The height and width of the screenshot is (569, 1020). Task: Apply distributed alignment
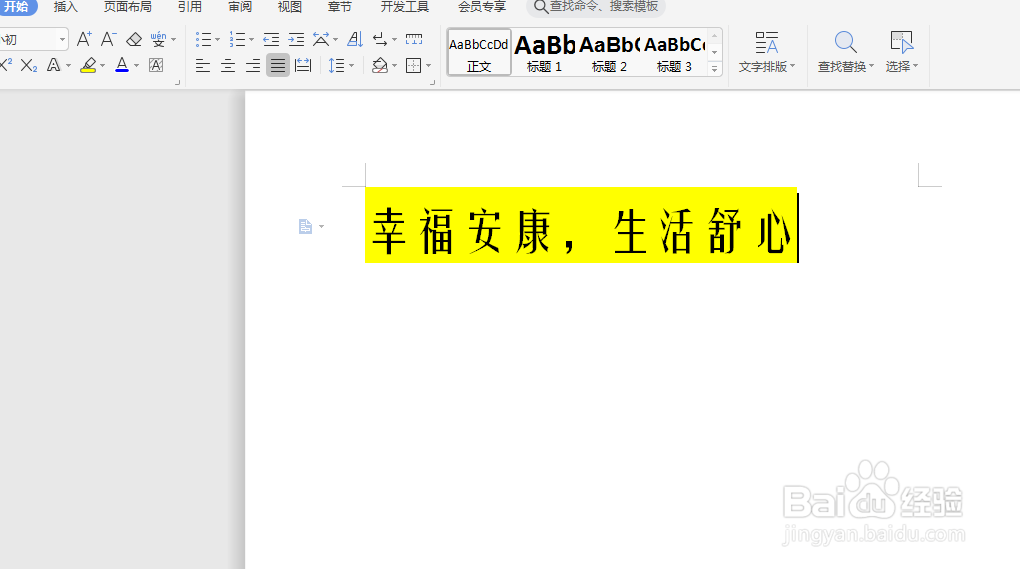(303, 66)
